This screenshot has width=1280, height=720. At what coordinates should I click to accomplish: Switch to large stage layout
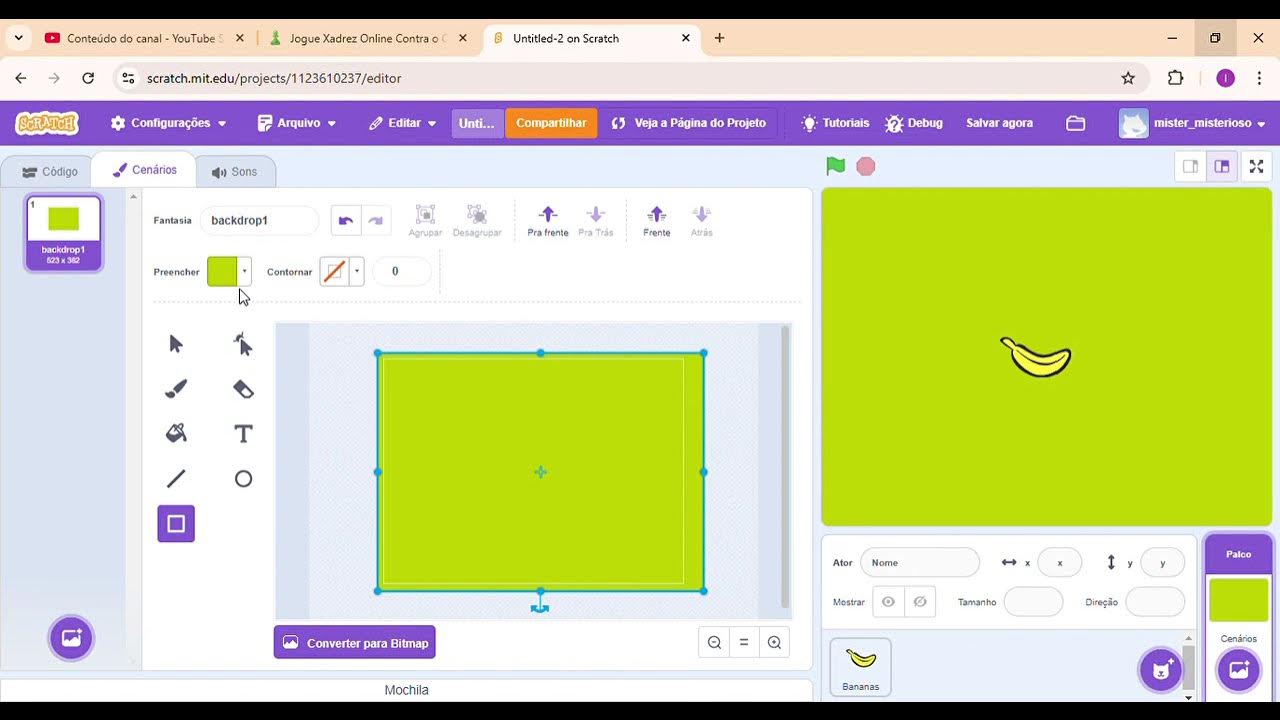click(1222, 167)
